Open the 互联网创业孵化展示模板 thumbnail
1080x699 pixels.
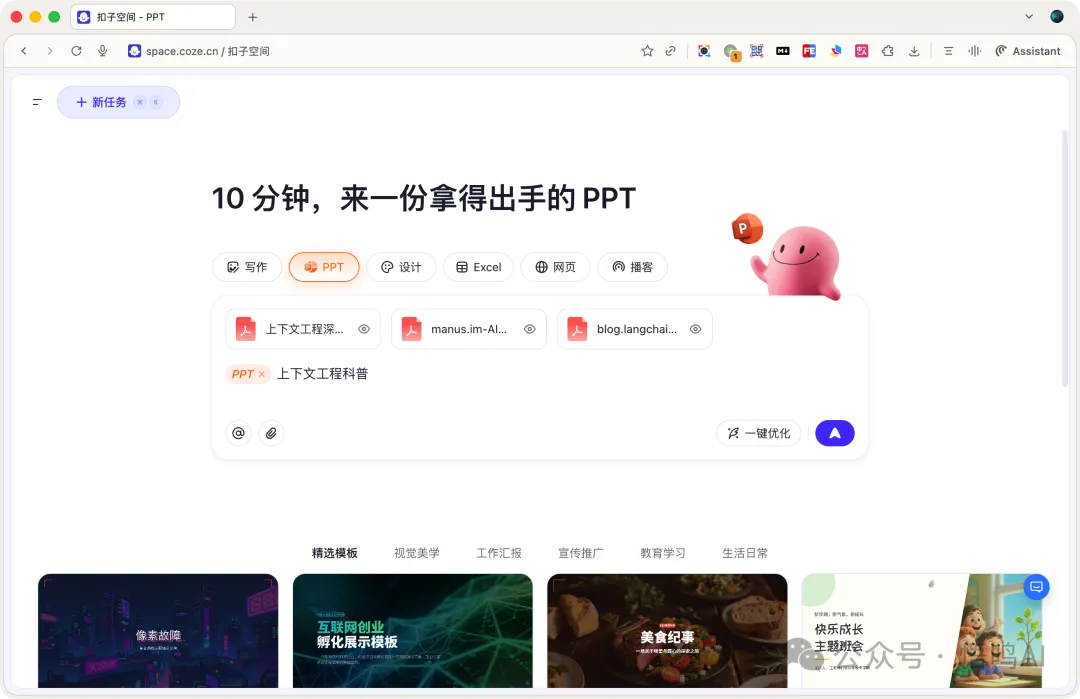pyautogui.click(x=412, y=630)
